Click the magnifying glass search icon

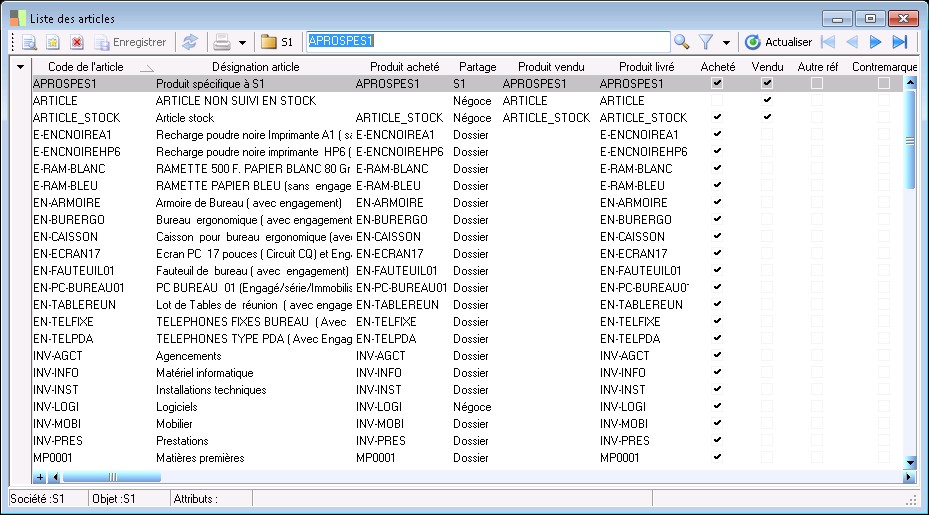(682, 42)
